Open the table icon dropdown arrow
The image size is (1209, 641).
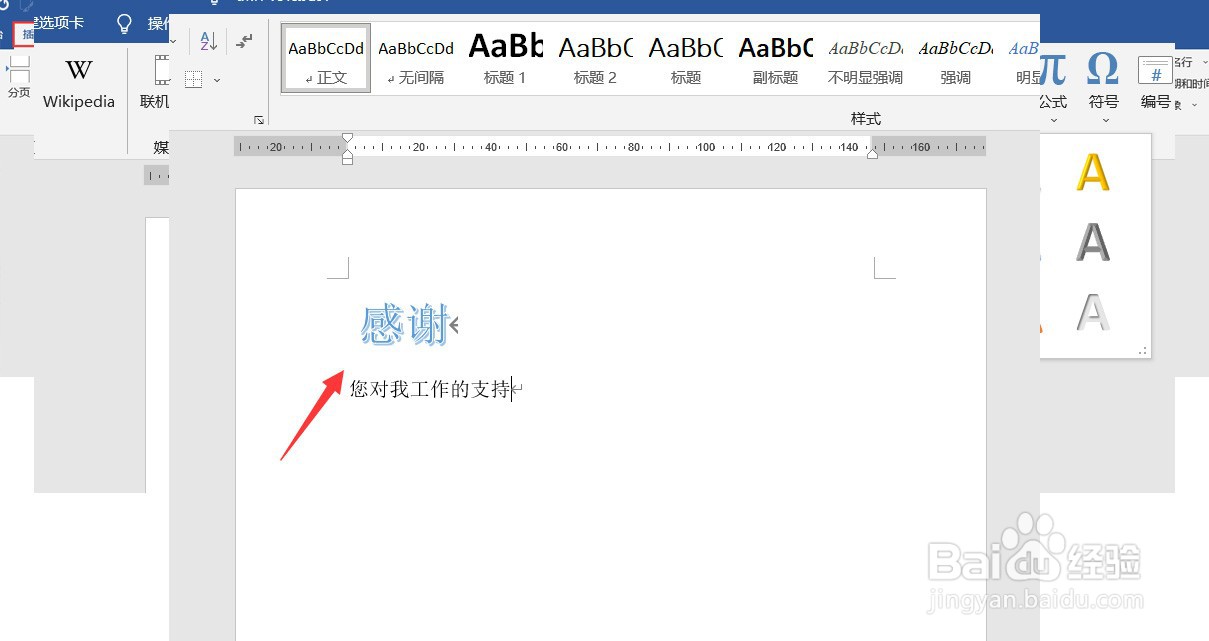click(x=219, y=79)
